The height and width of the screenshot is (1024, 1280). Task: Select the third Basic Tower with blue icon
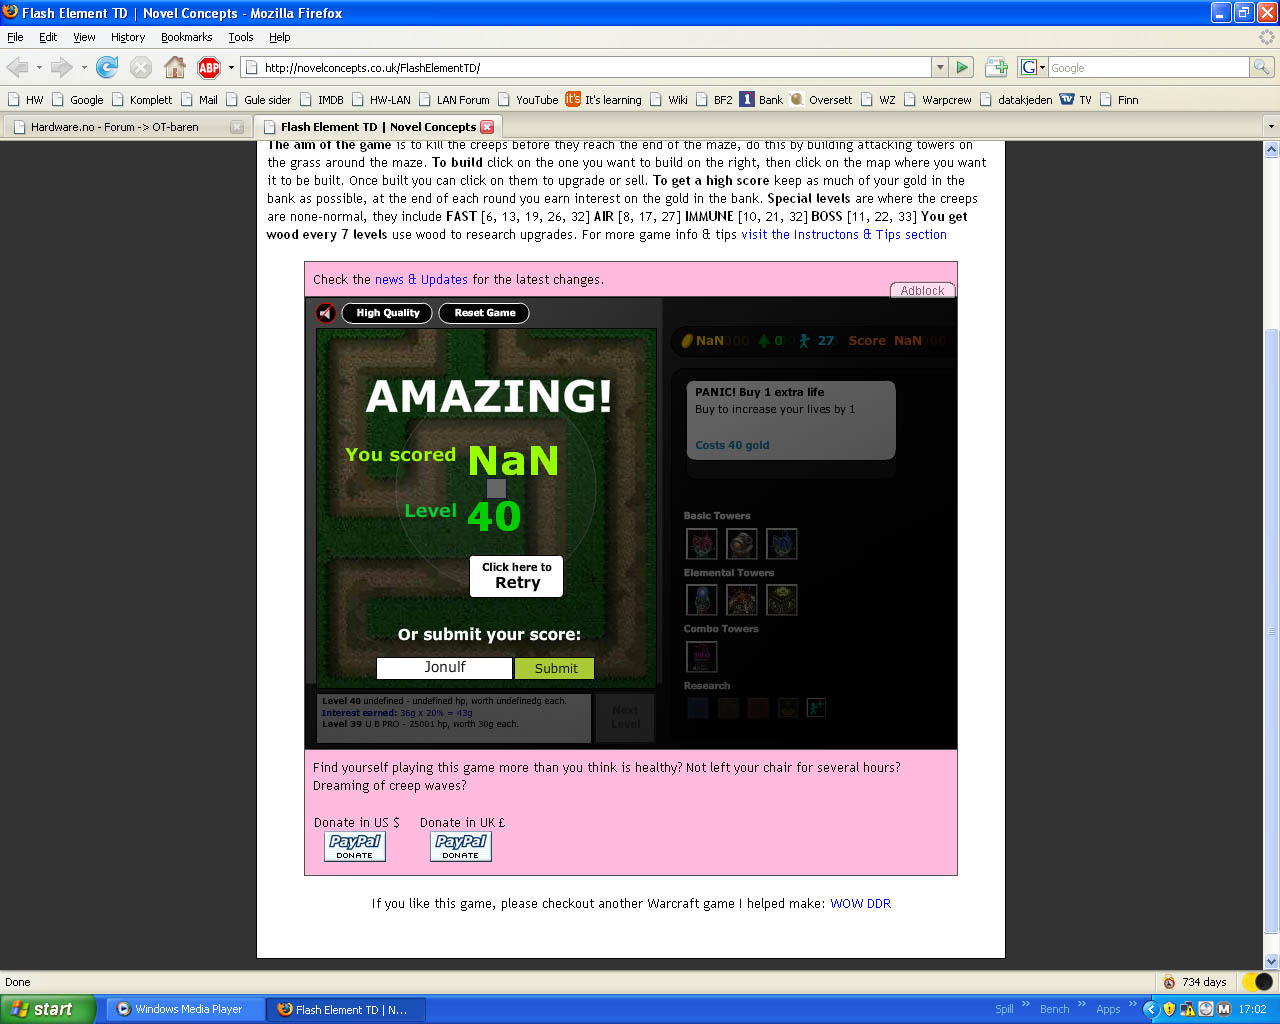pyautogui.click(x=782, y=544)
